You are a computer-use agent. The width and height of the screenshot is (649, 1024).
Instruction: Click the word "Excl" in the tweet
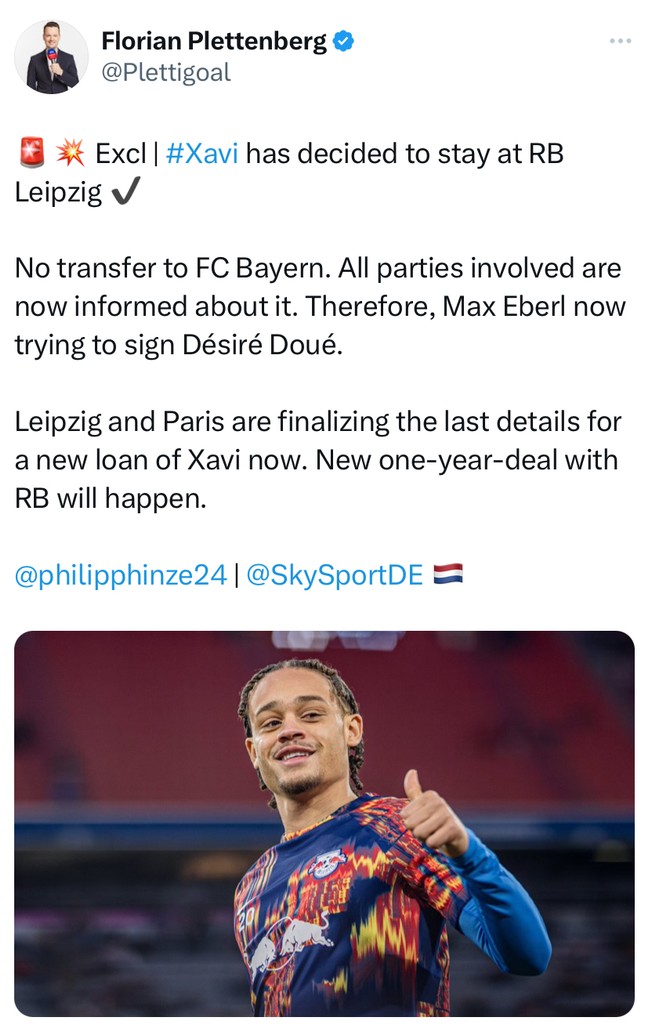[119, 155]
